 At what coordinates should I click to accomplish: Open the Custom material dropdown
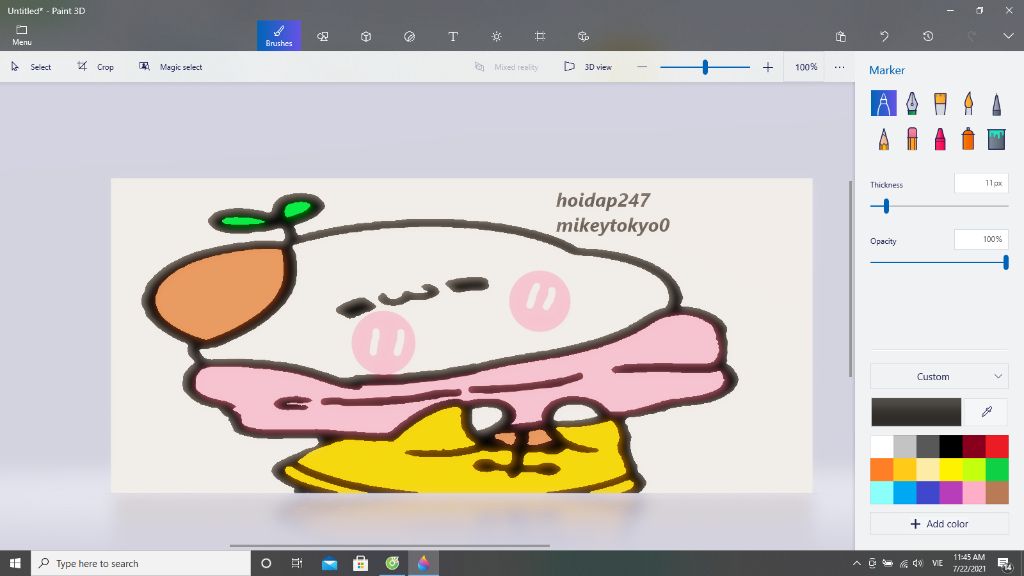click(x=939, y=376)
